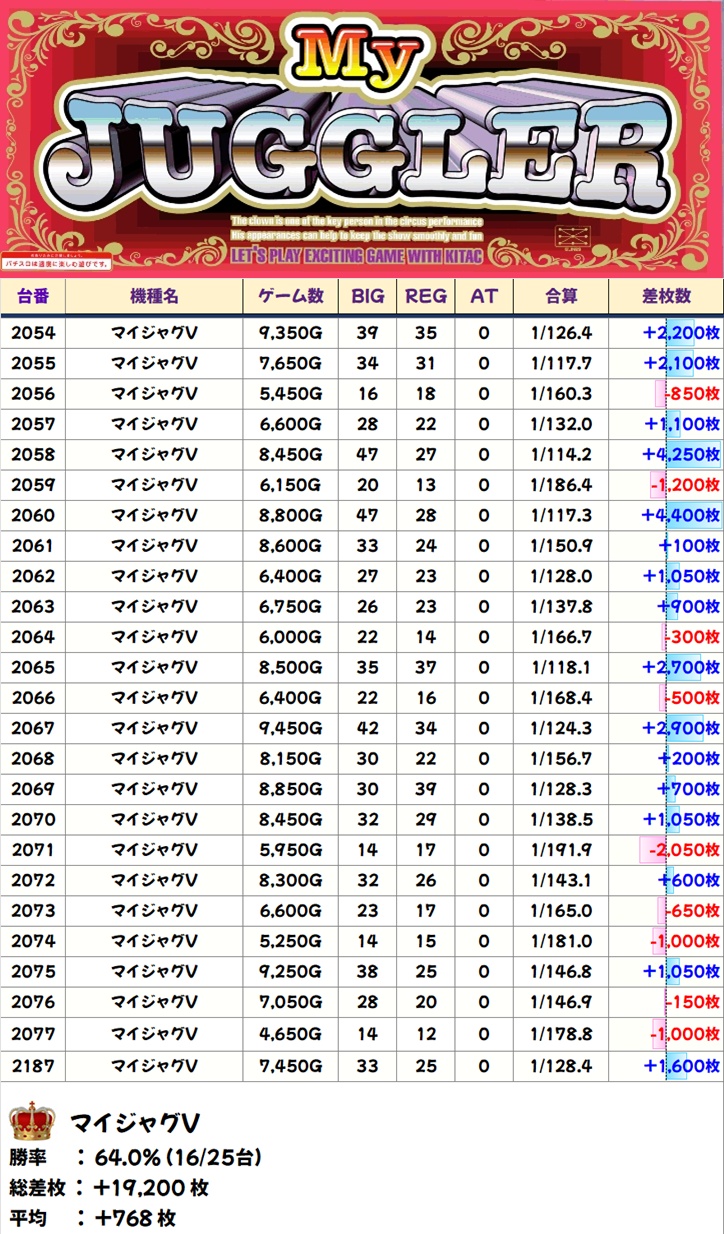This screenshot has width=724, height=1234.
Task: Click the BIG column header
Action: [367, 297]
